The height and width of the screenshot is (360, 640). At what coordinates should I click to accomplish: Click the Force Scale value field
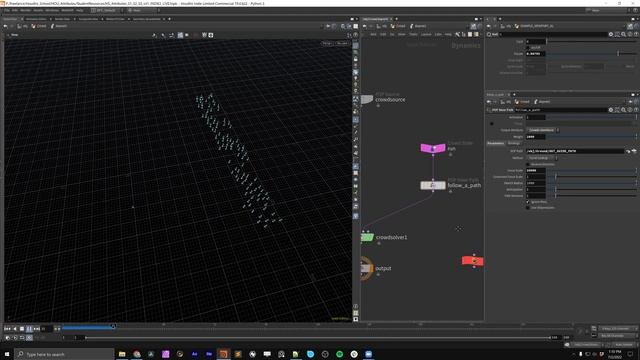point(536,170)
